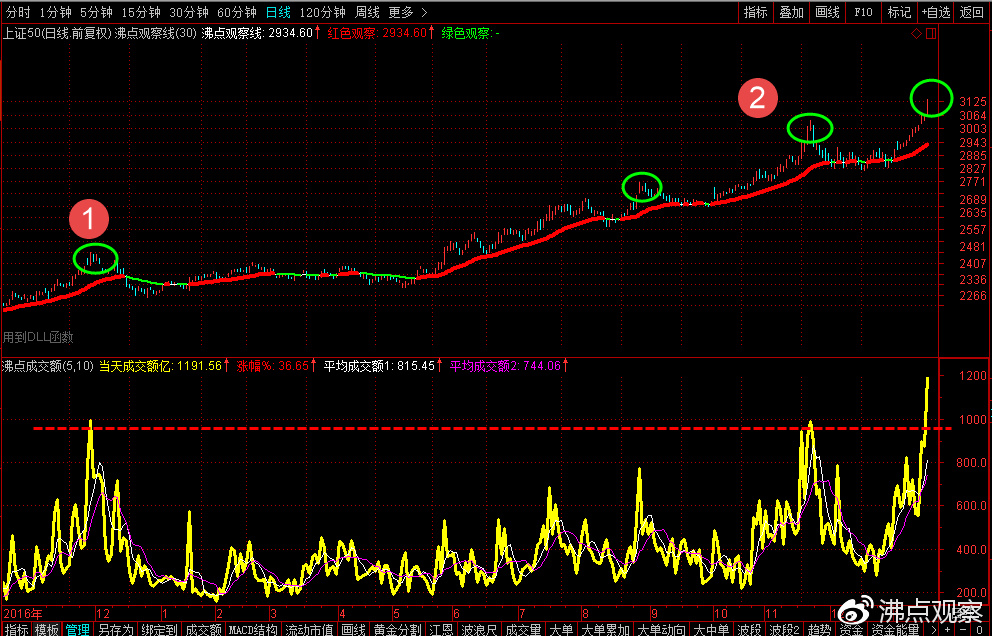The image size is (992, 636).
Task: Click the month 6 label on time axis
Action: [x=457, y=614]
